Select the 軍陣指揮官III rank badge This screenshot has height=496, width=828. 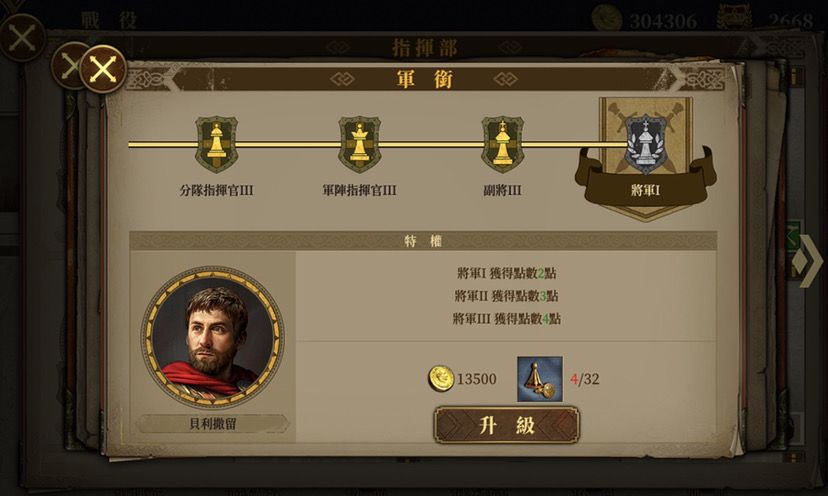(360, 144)
